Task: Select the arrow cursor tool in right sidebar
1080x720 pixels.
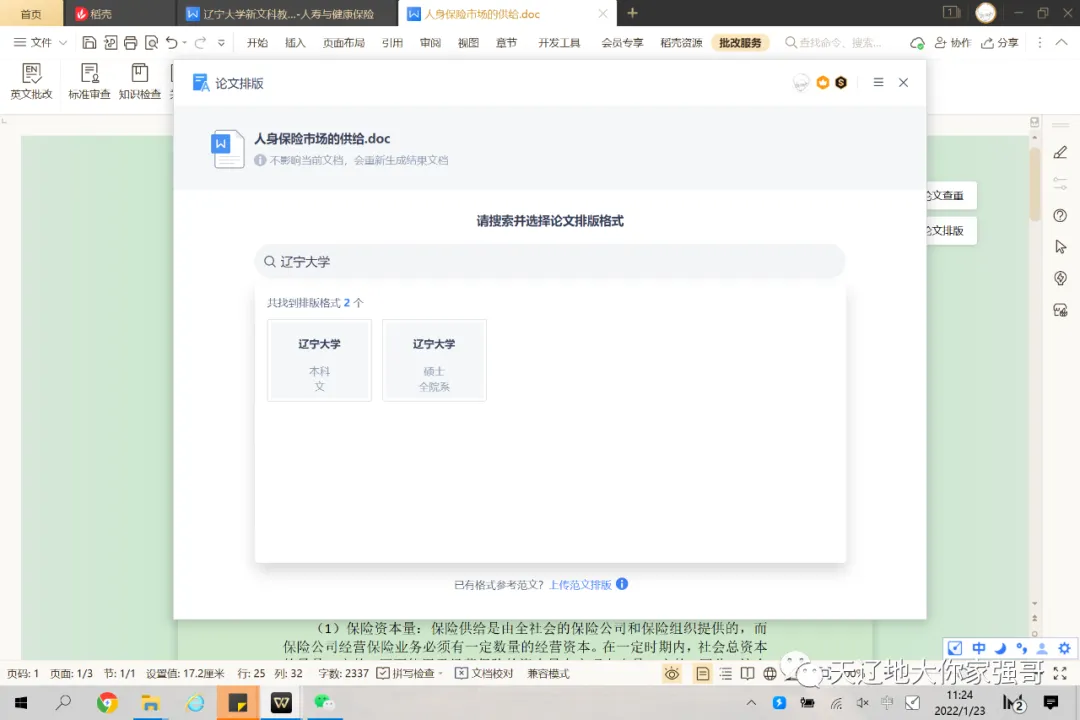Action: (x=1061, y=247)
